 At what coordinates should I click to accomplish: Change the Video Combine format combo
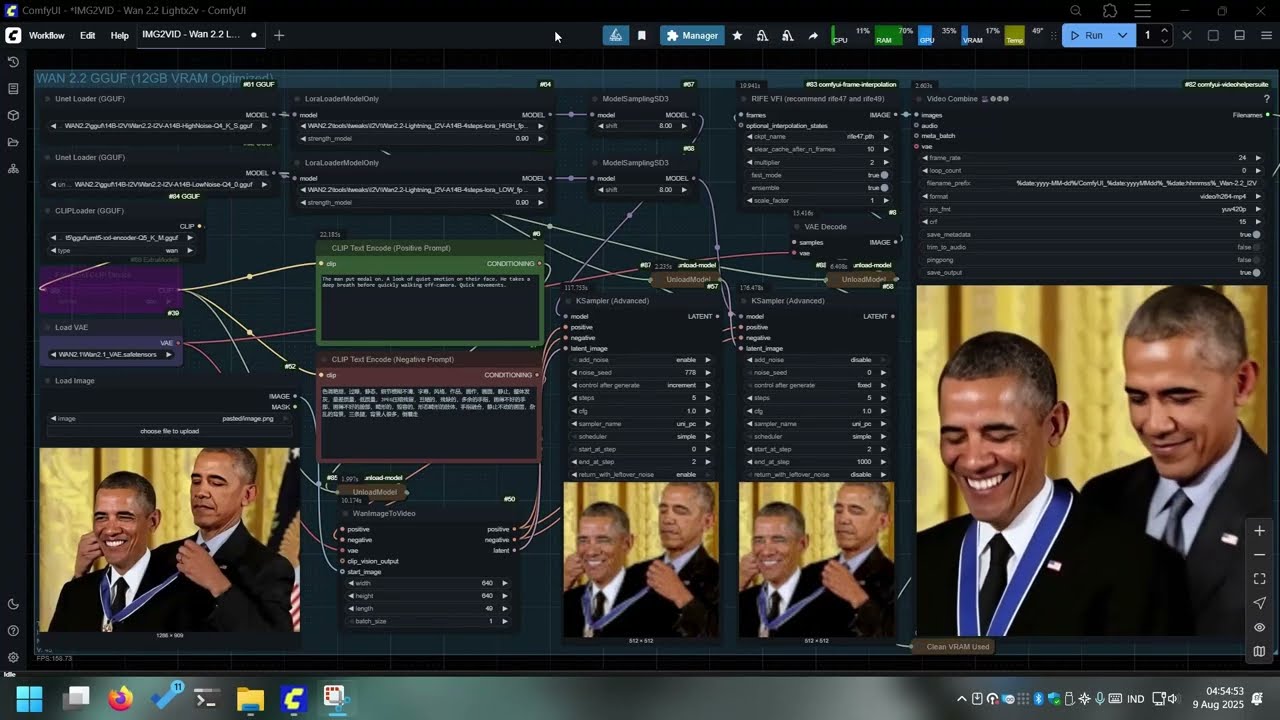1091,196
